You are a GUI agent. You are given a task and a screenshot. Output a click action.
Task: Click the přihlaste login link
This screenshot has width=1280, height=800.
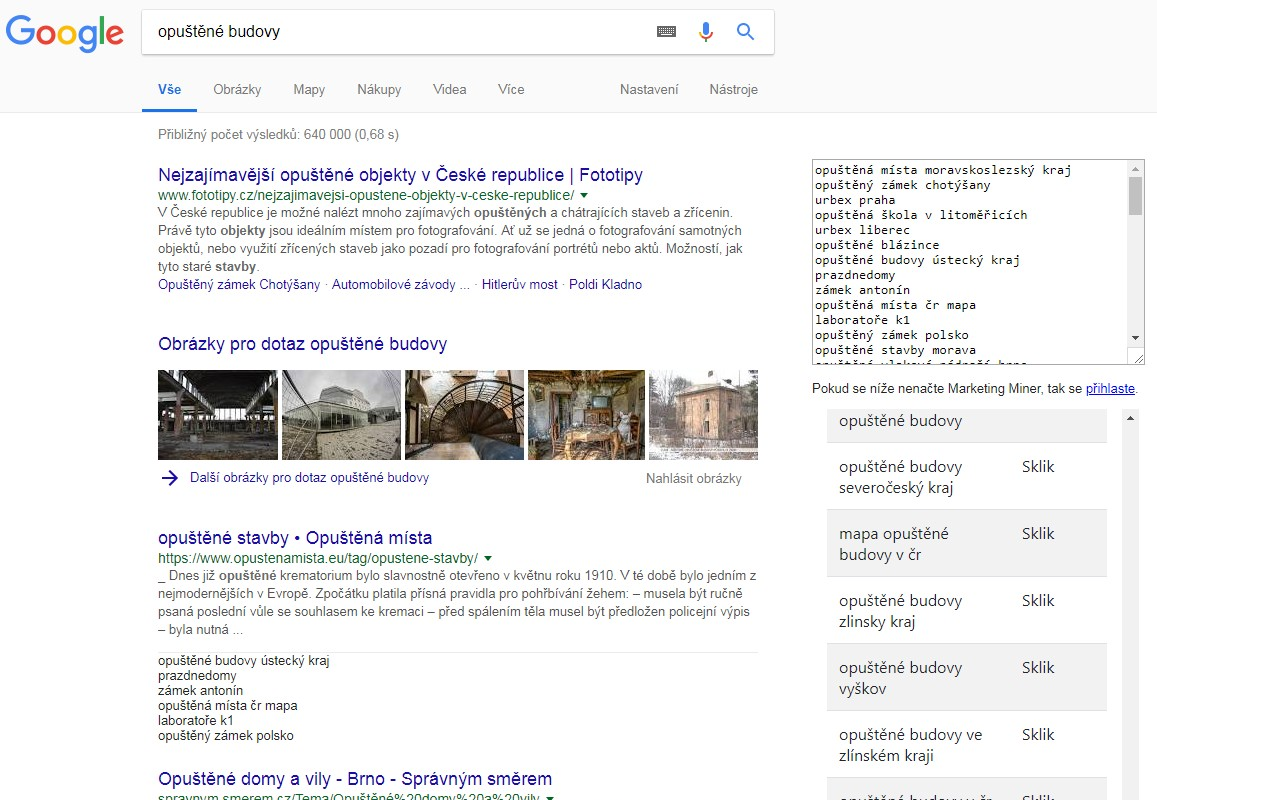[1110, 388]
